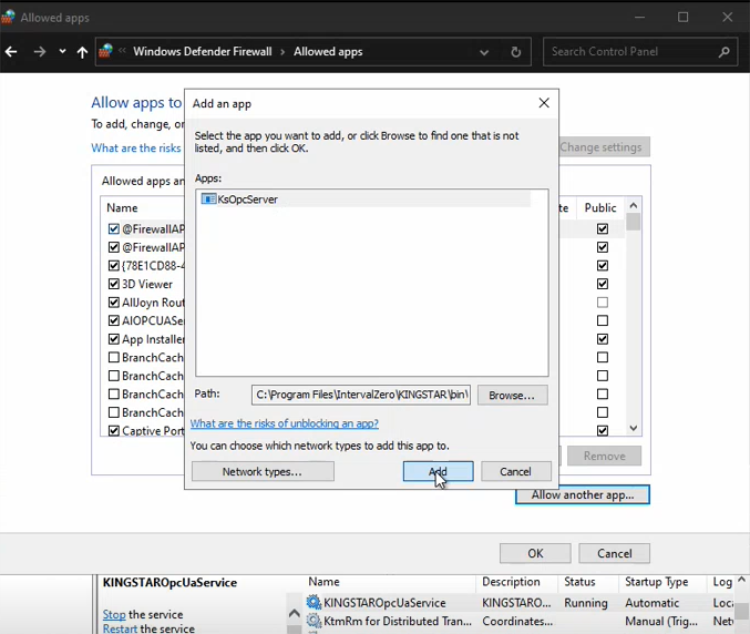Refresh the Allowed apps page
The height and width of the screenshot is (634, 750).
516,52
